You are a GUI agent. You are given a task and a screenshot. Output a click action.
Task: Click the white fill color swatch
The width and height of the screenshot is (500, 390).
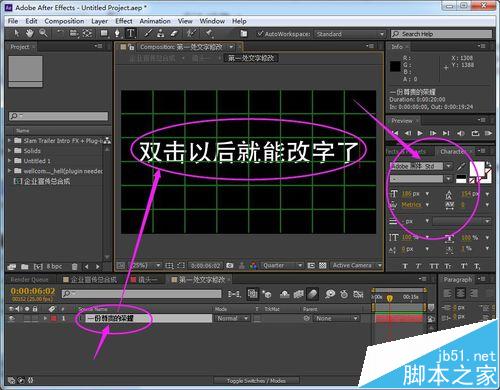[x=477, y=169]
